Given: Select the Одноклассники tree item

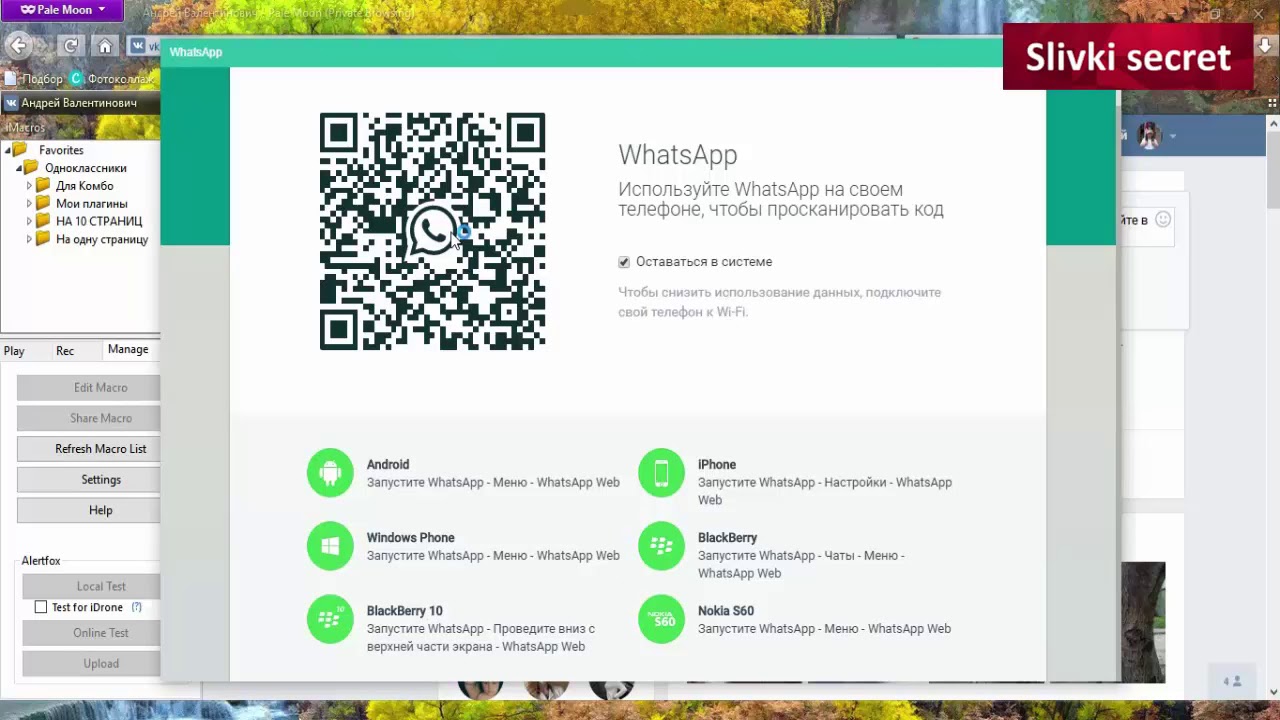Looking at the screenshot, I should click(x=86, y=168).
